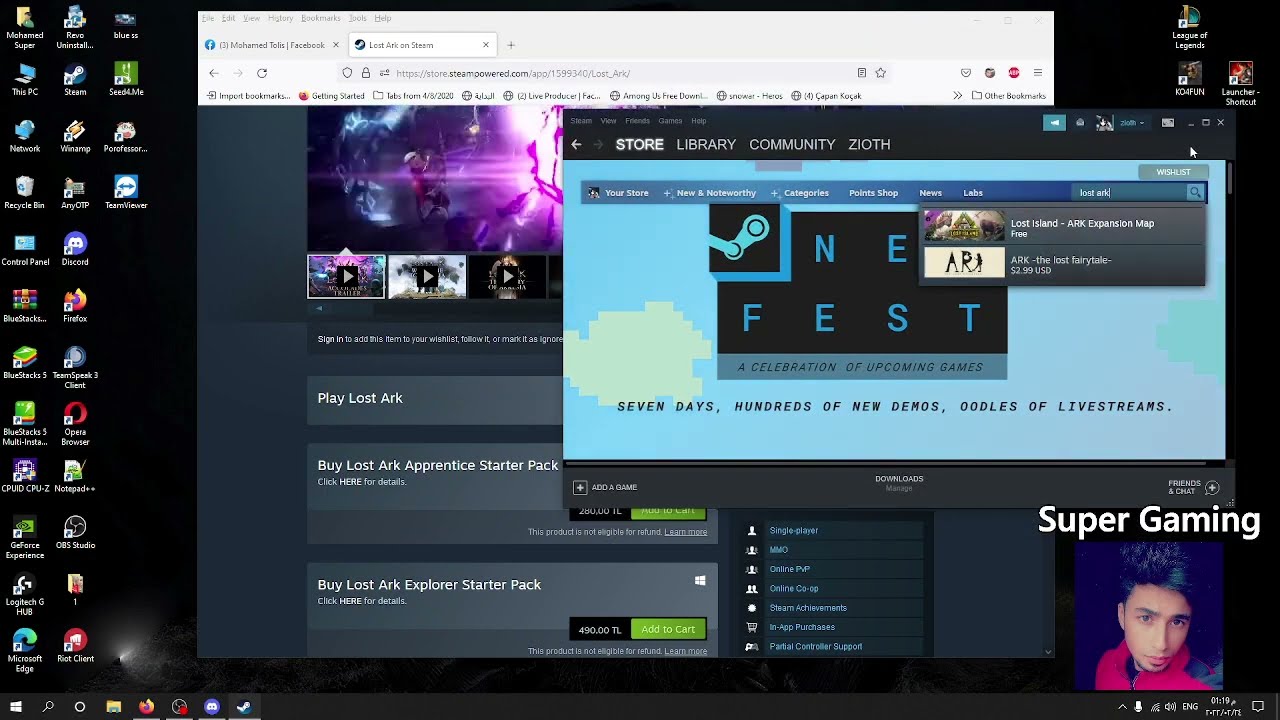This screenshot has width=1280, height=720.
Task: Open Riot Client desktop icon
Action: (75, 646)
